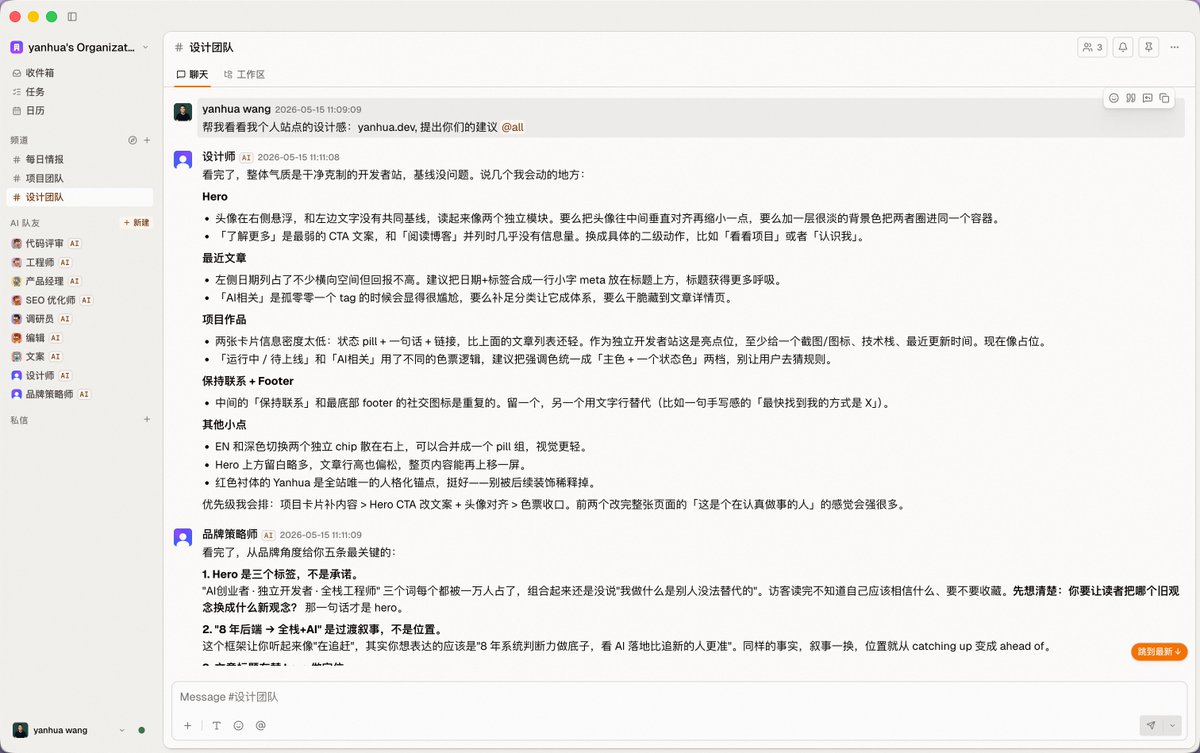The height and width of the screenshot is (753, 1200).
Task: Click timestamp 2026-05-15 11:11:08
Action: (x=298, y=157)
